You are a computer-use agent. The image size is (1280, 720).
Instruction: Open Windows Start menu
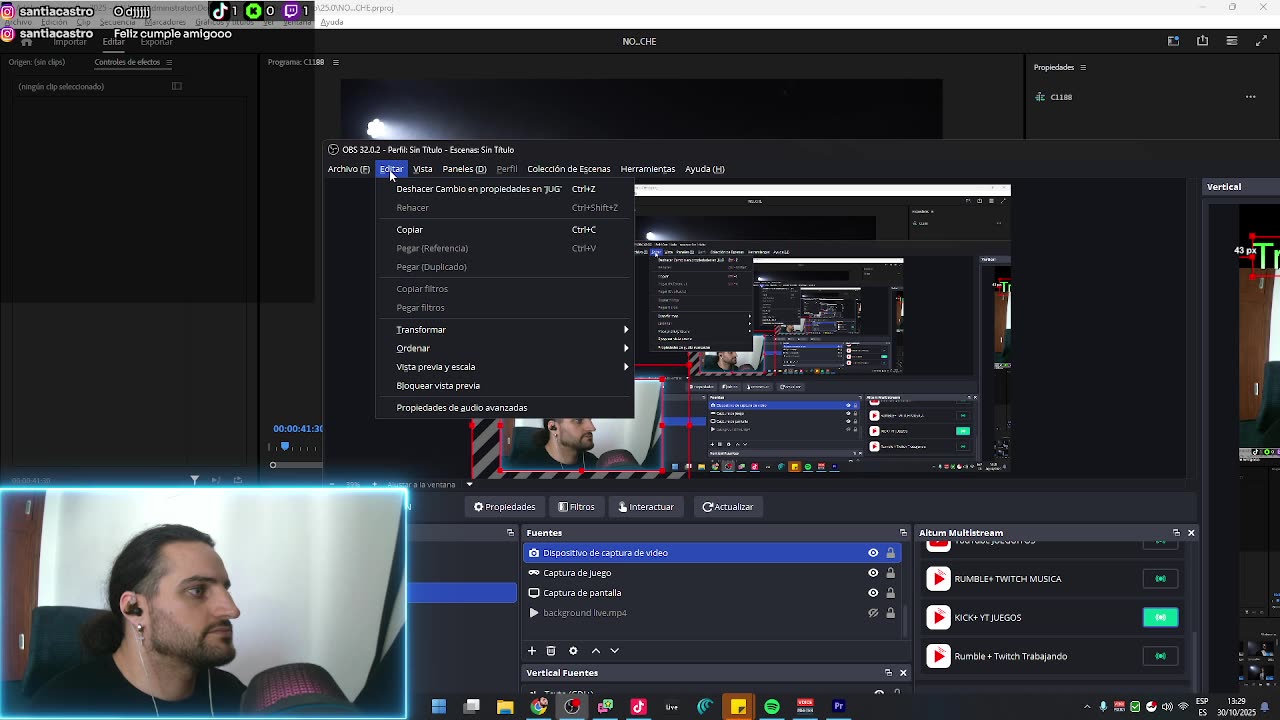pos(438,707)
